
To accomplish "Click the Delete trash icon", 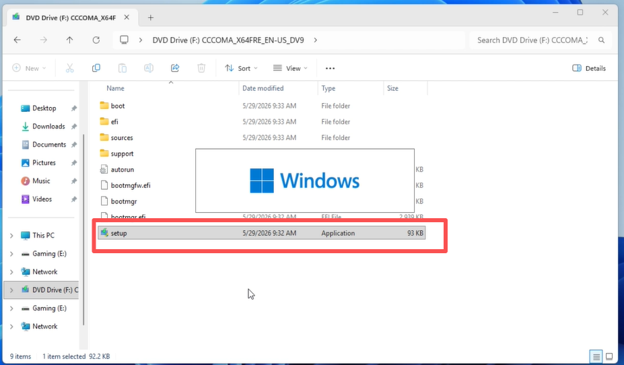I will tap(201, 68).
